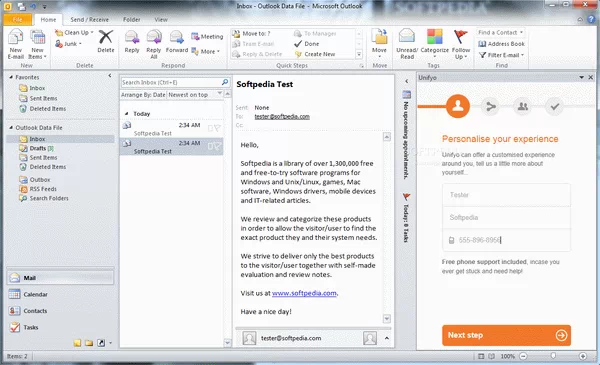This screenshot has width=600, height=365.
Task: Click the Meeting reply button
Action: tap(207, 37)
